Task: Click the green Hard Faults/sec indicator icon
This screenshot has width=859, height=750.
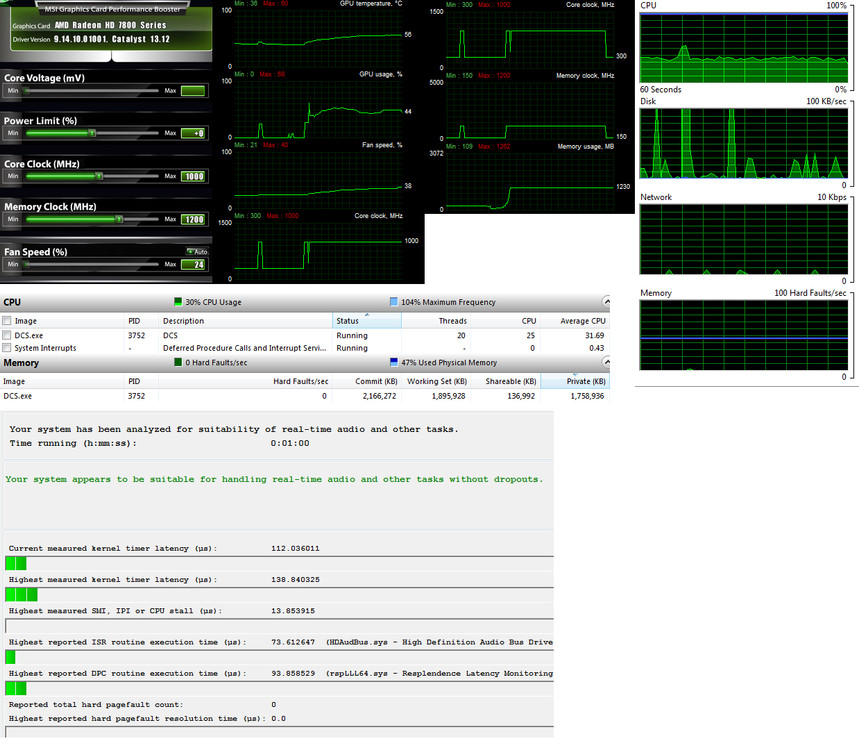Action: [177, 362]
